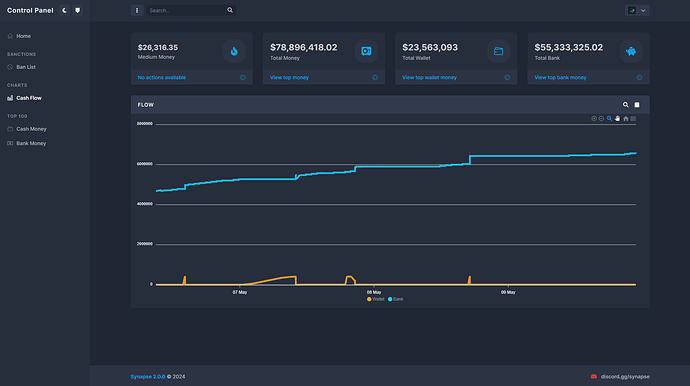Click the shield icon beside Control Panel
Image resolution: width=690 pixels, height=386 pixels.
(x=77, y=10)
